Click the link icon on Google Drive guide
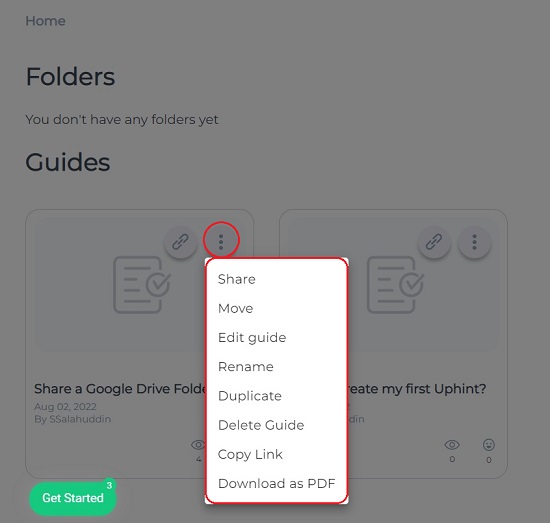Image resolution: width=550 pixels, height=523 pixels. [181, 242]
